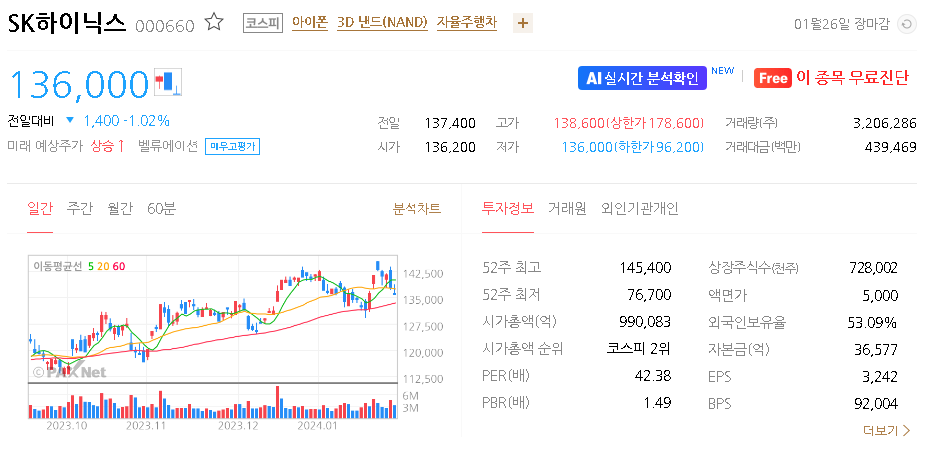Click the 52주 최저 value 76,700
This screenshot has height=450, width=928.
point(649,295)
